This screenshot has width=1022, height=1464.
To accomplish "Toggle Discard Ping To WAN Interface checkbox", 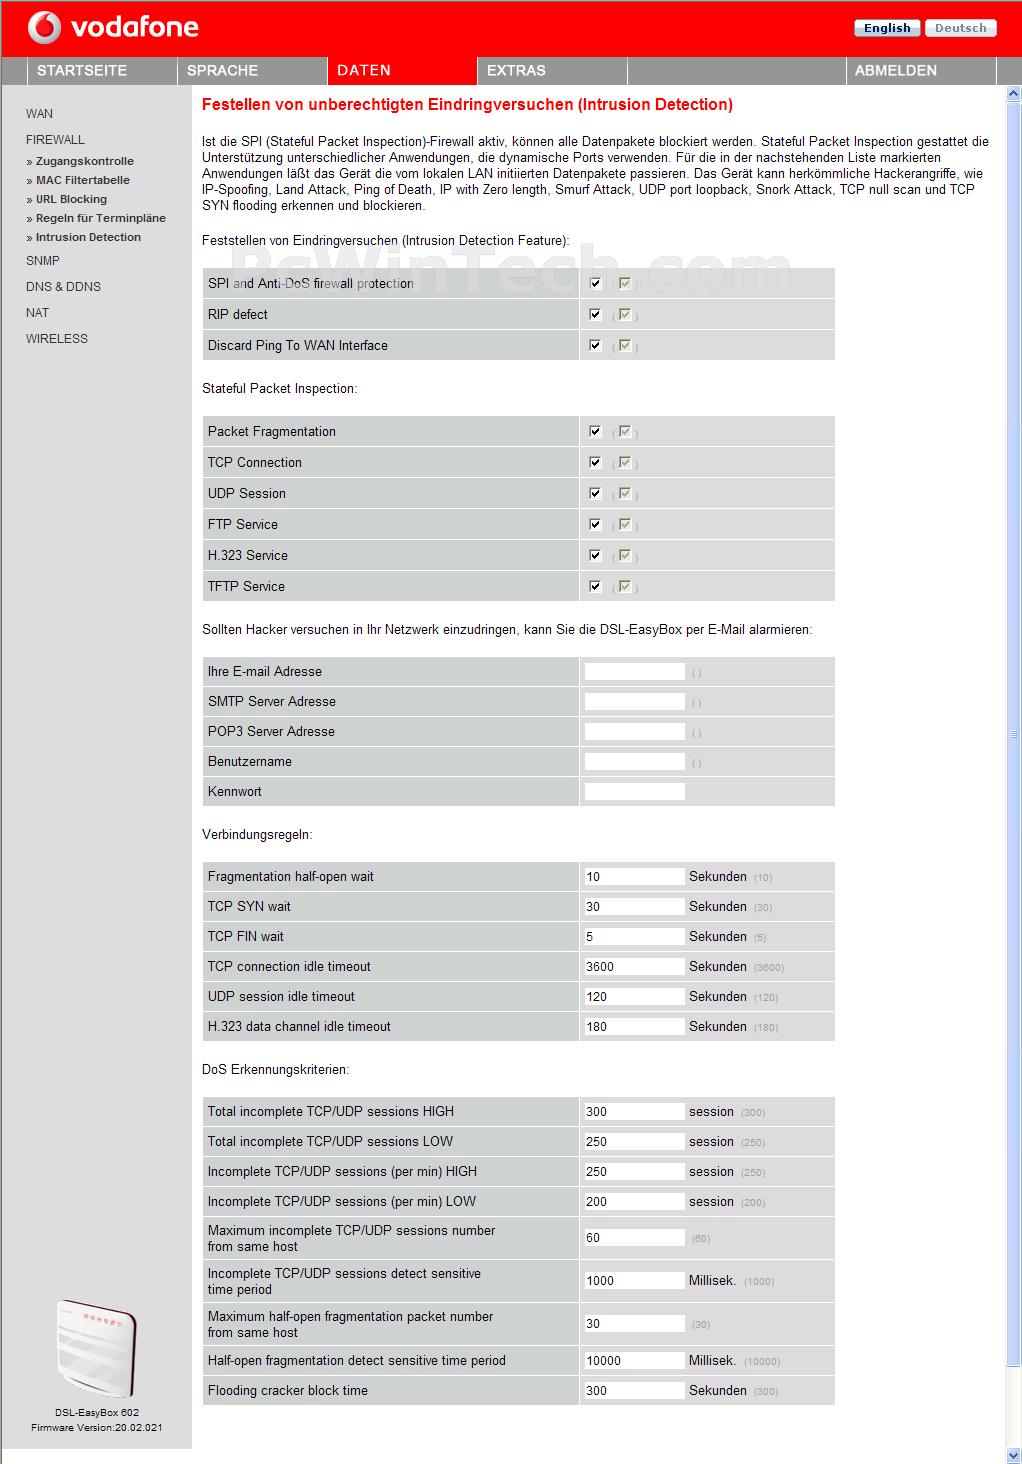I will coord(595,345).
